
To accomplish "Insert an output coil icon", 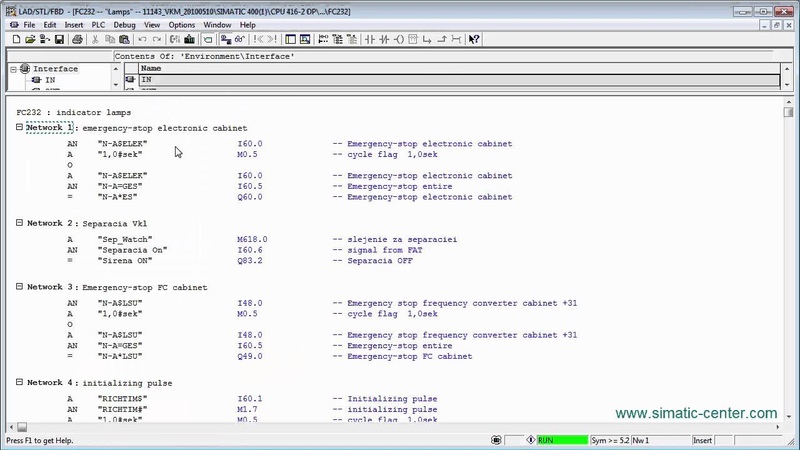I will pos(398,39).
